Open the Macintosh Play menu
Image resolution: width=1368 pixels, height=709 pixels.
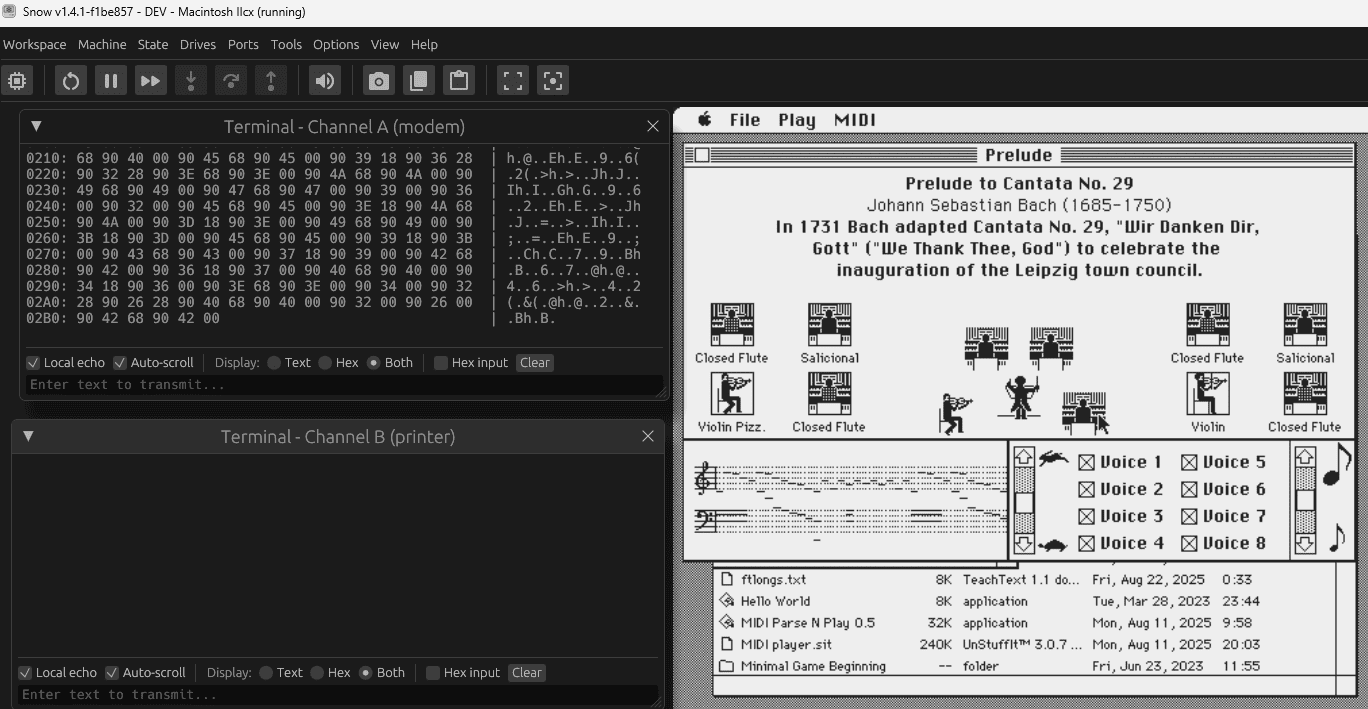coord(797,120)
